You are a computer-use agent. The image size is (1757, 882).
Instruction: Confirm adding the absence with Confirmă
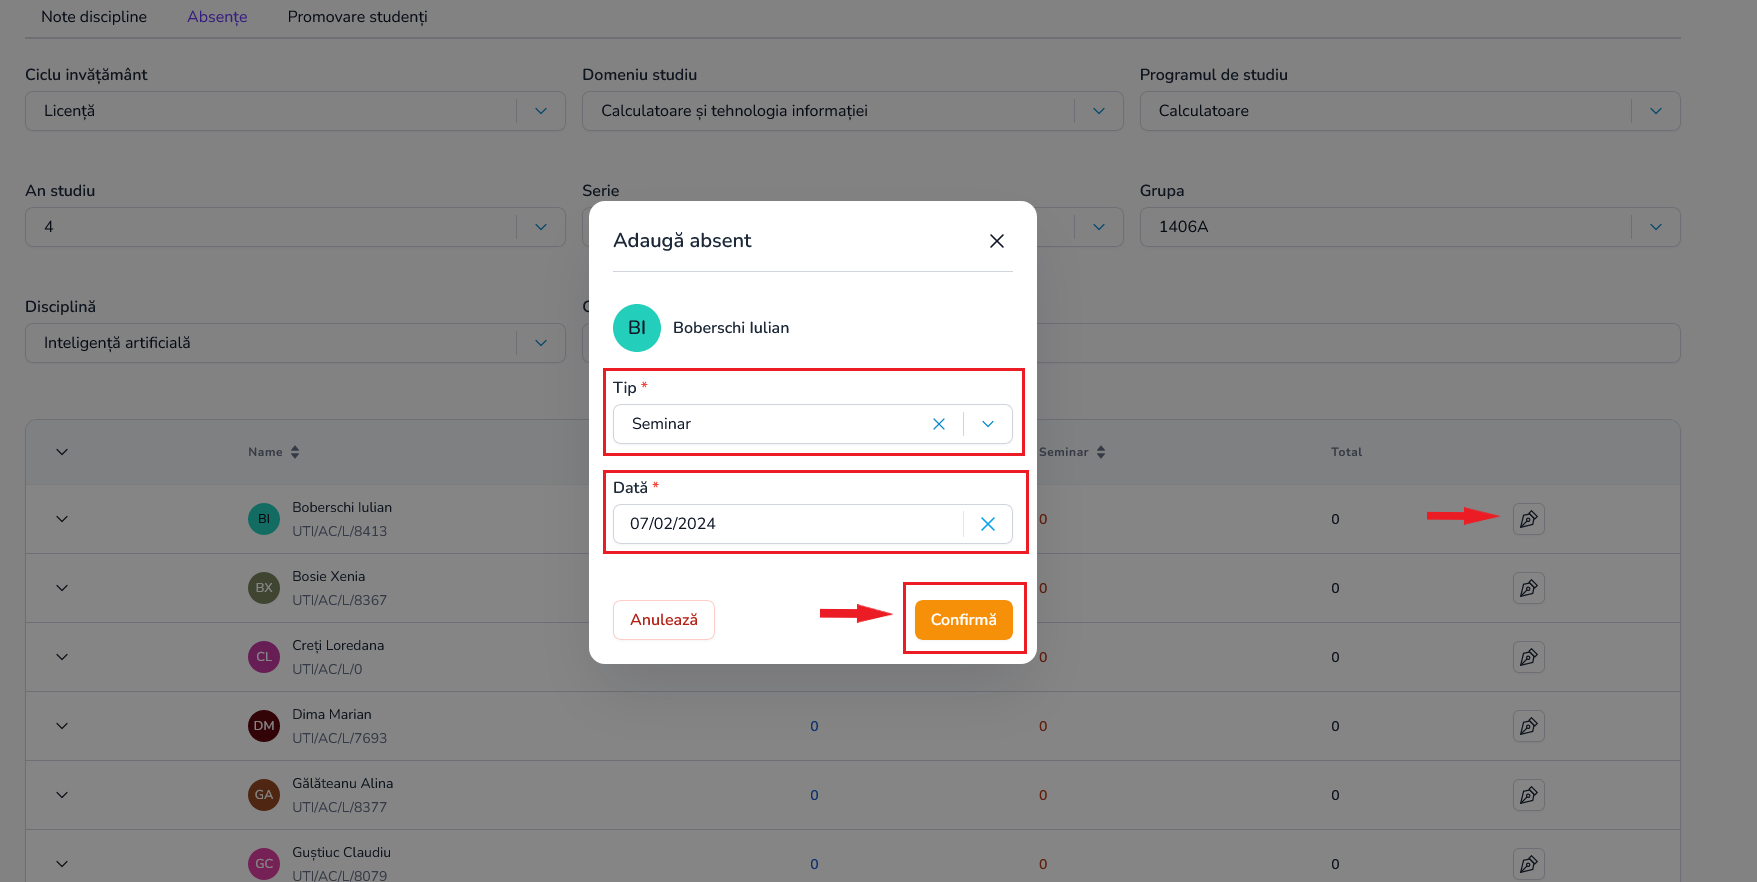click(x=964, y=620)
